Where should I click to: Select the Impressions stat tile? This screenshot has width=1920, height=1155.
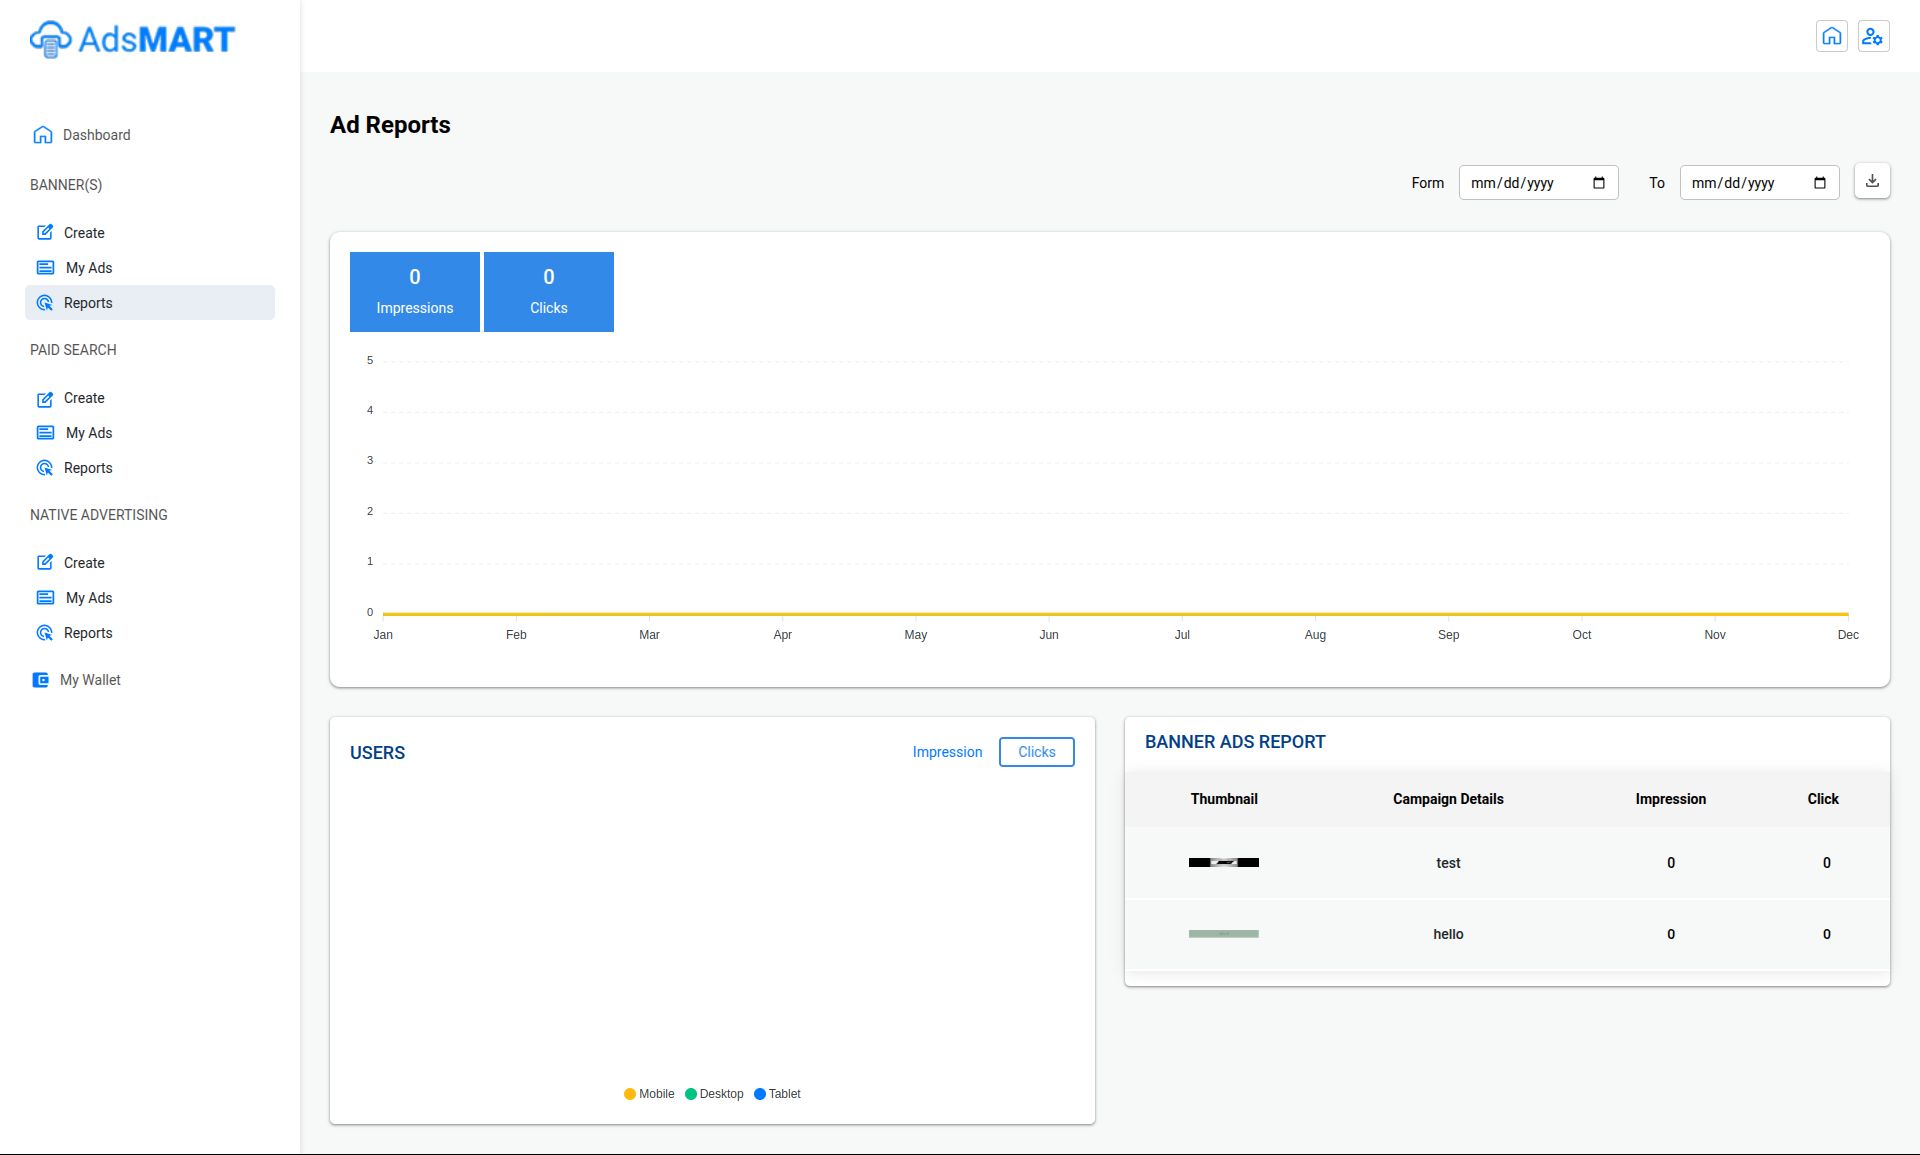coord(414,291)
